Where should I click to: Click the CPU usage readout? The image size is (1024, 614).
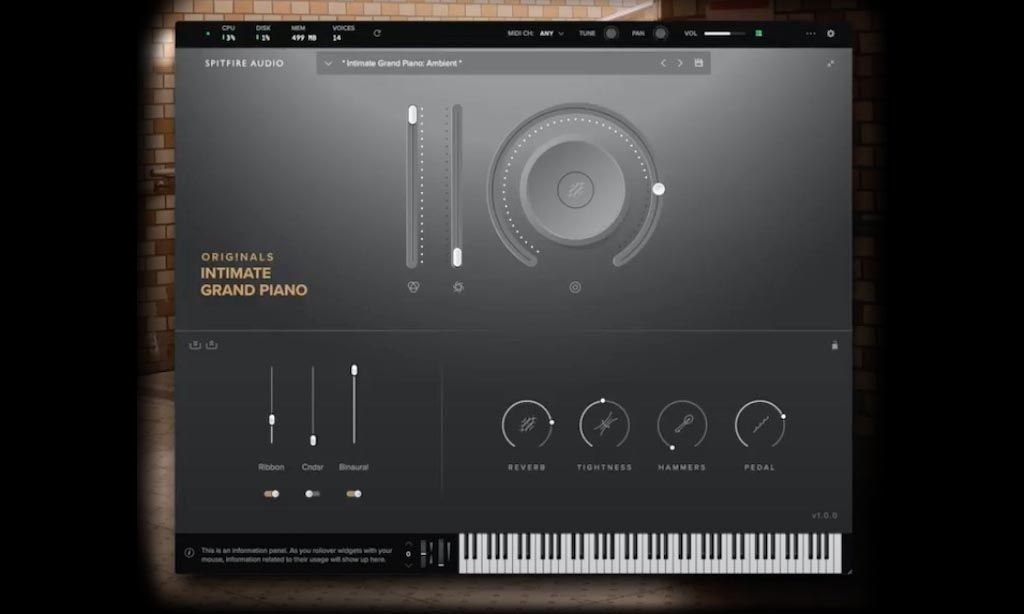click(x=228, y=33)
